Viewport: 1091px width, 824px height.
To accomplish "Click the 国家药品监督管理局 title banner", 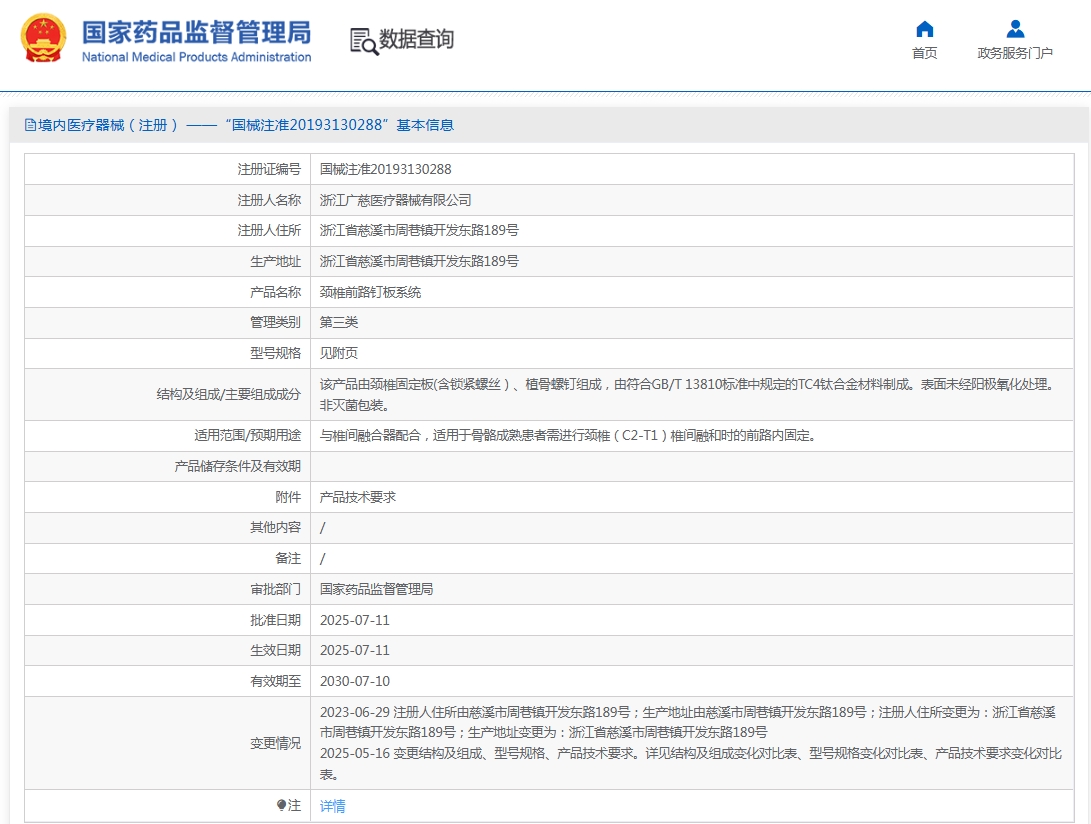I will 196,33.
